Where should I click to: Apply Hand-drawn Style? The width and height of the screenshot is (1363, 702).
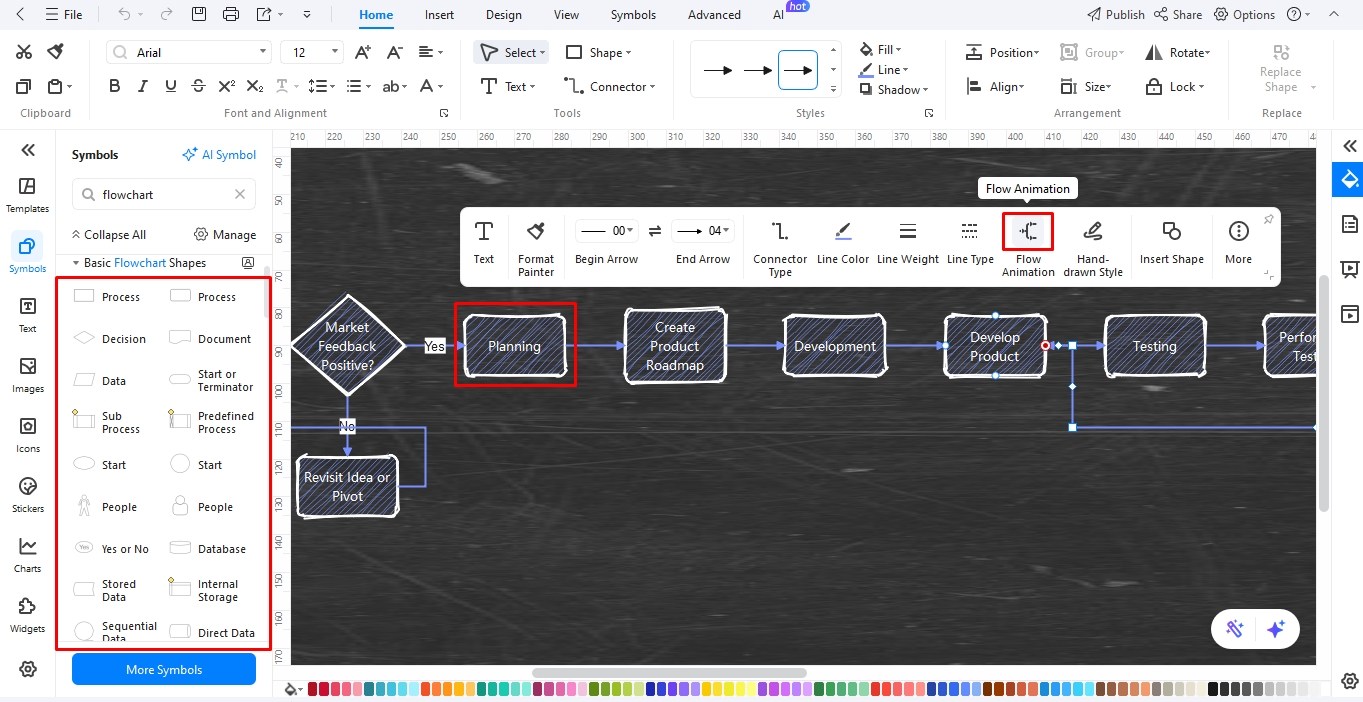tap(1093, 246)
